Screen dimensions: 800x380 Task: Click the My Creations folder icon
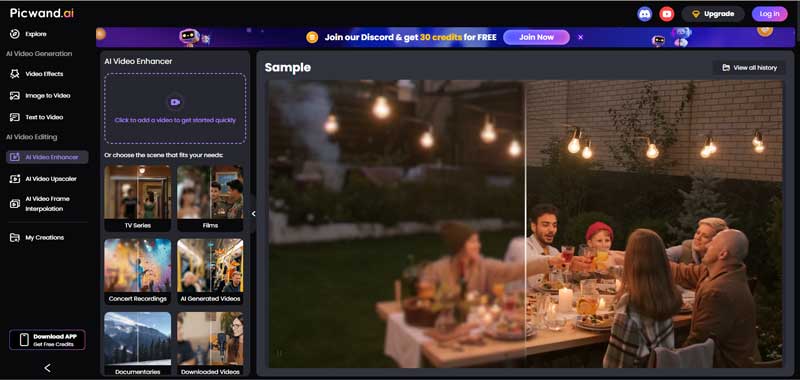pos(15,238)
